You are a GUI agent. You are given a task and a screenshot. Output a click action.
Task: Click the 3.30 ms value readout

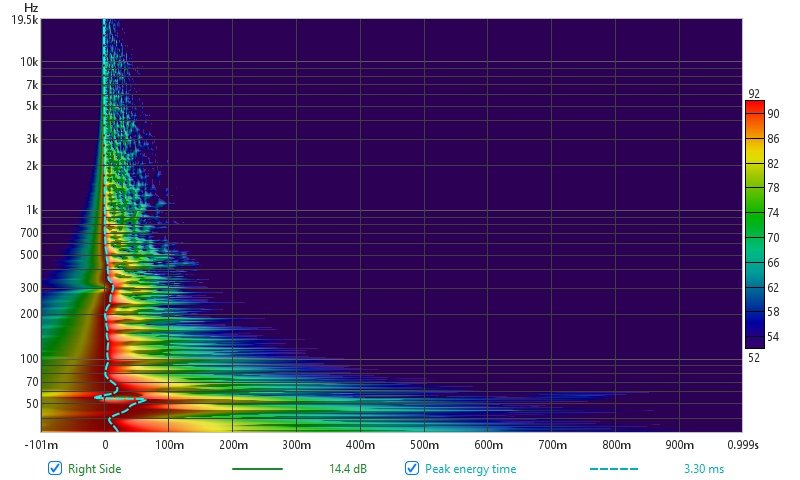[x=704, y=469]
